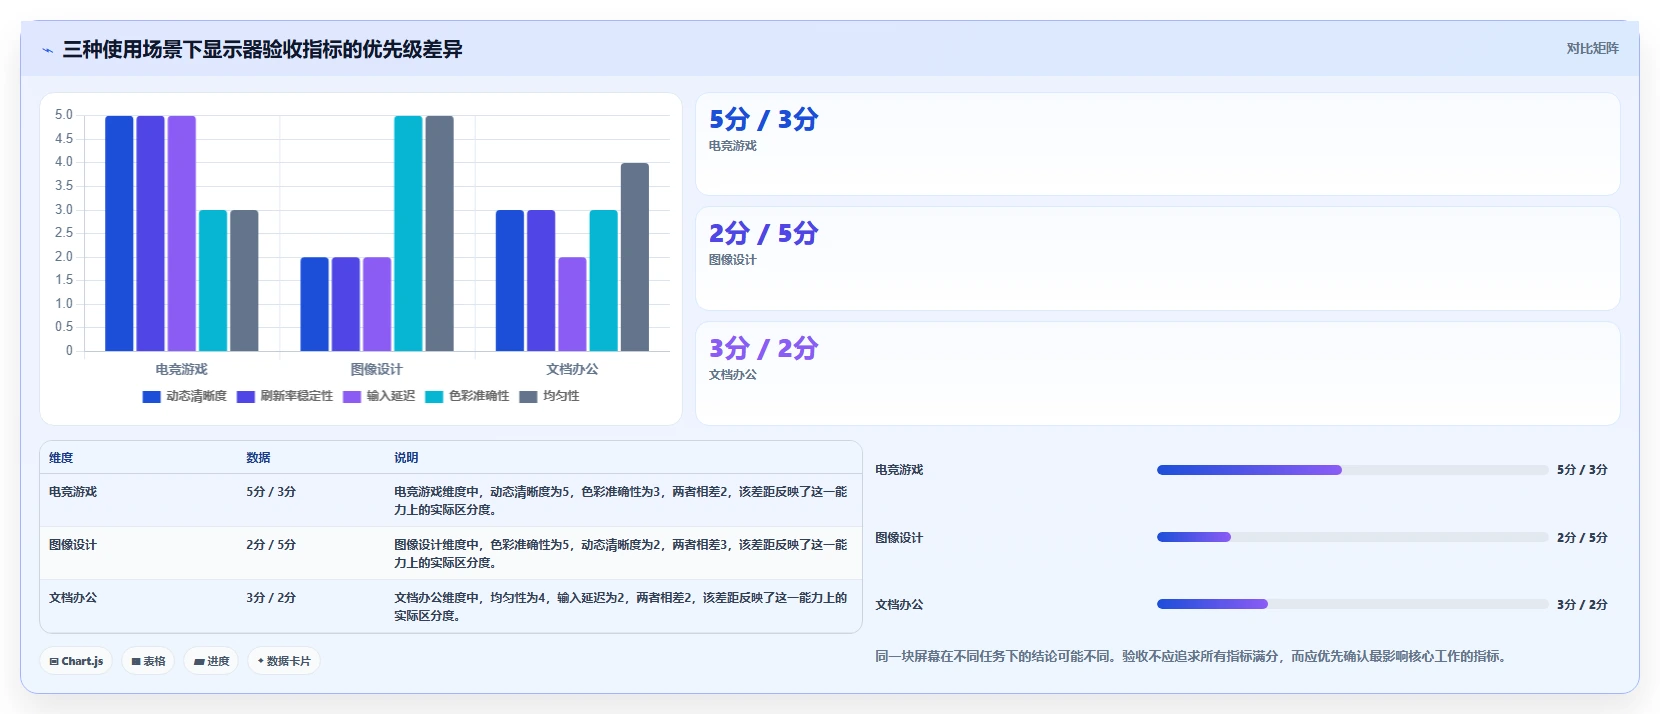Open the 5分 / 3分 电竞游戏 data card
The height and width of the screenshot is (714, 1660).
click(x=1157, y=144)
